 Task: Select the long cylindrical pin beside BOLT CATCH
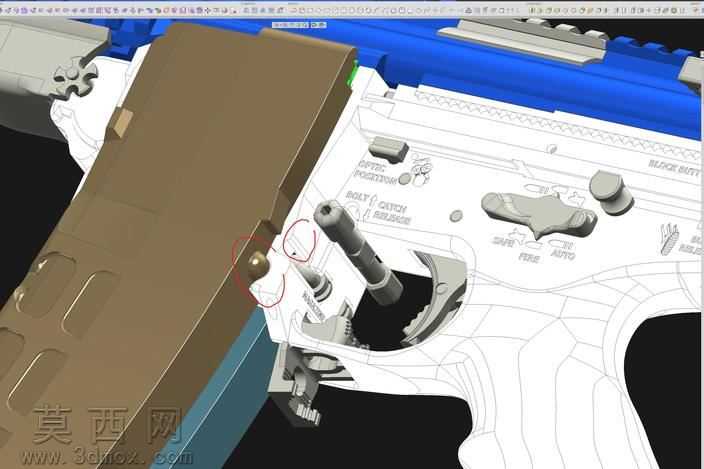[358, 253]
